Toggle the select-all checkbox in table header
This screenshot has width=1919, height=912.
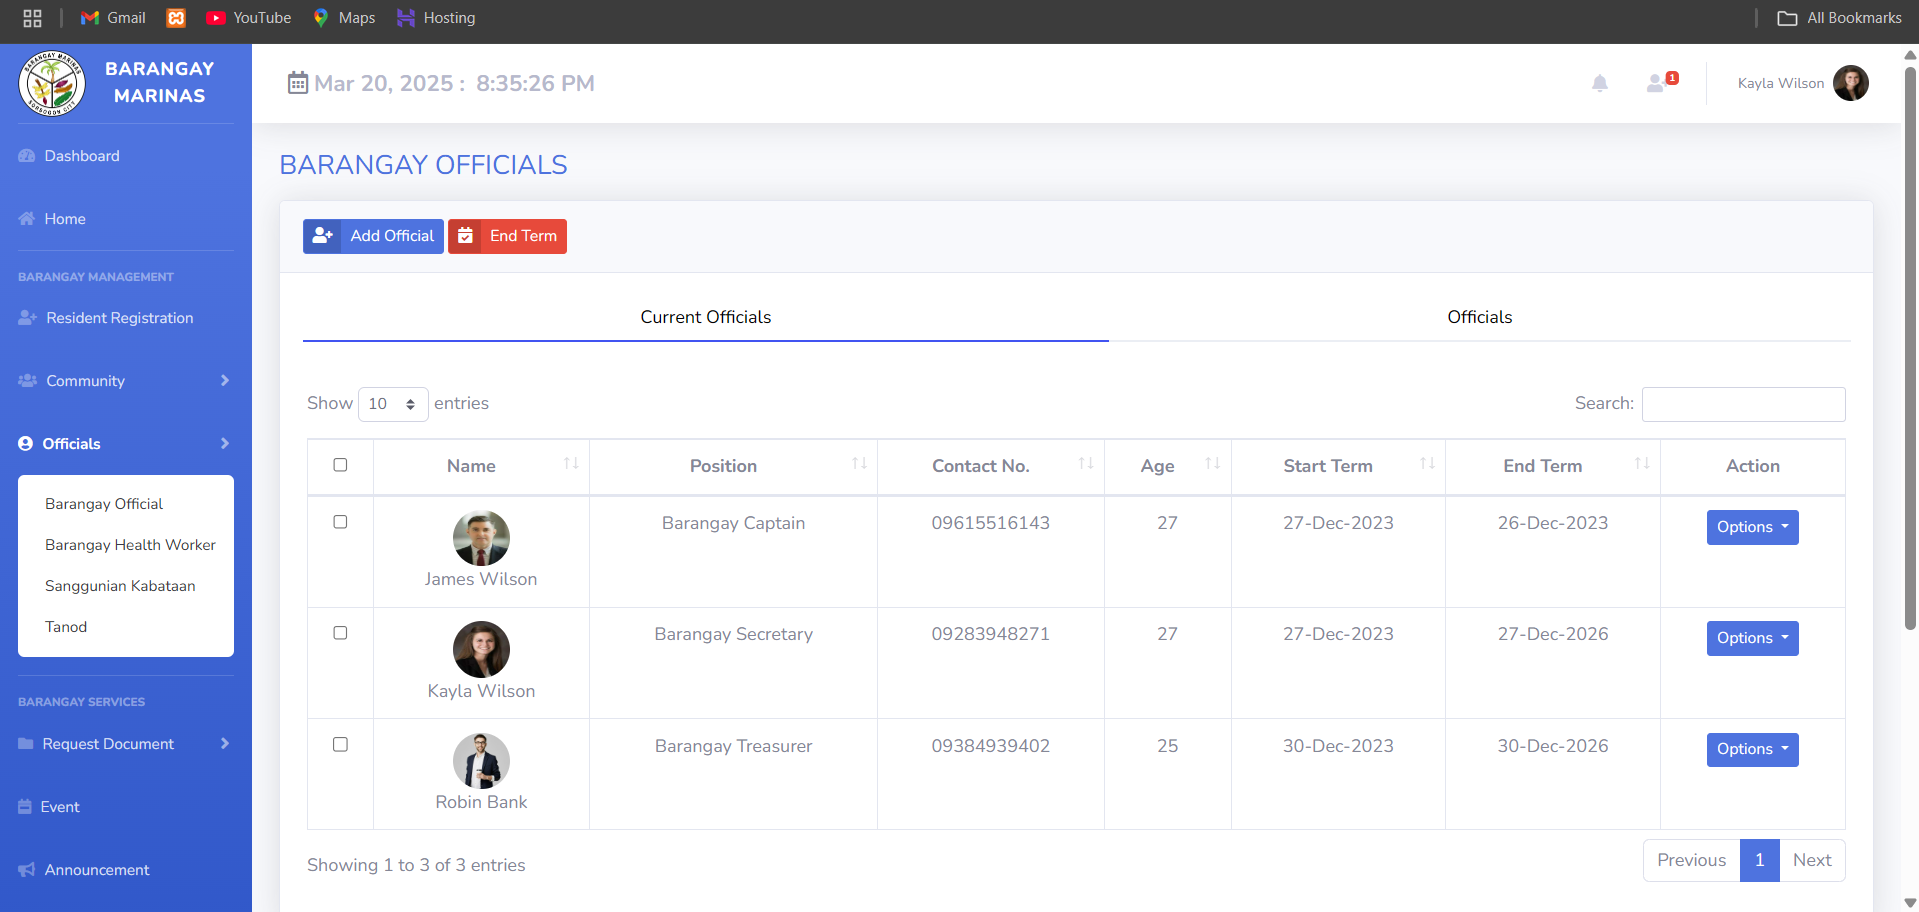point(340,465)
